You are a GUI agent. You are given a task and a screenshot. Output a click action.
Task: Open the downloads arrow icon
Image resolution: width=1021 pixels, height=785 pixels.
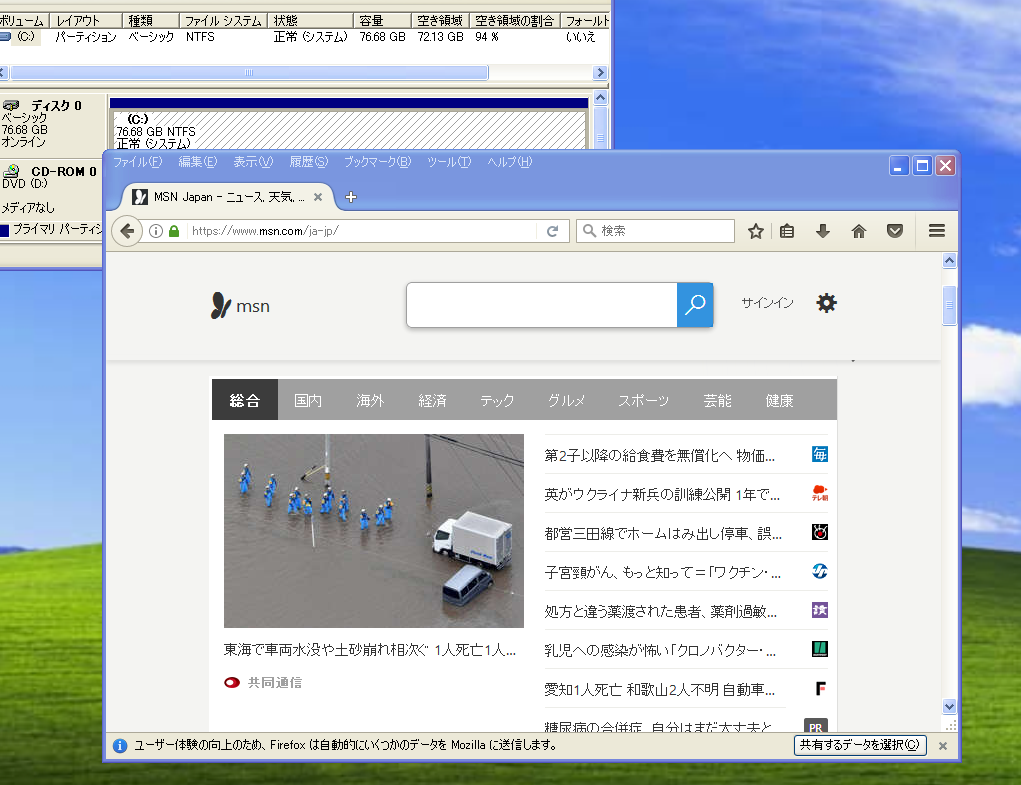(822, 231)
